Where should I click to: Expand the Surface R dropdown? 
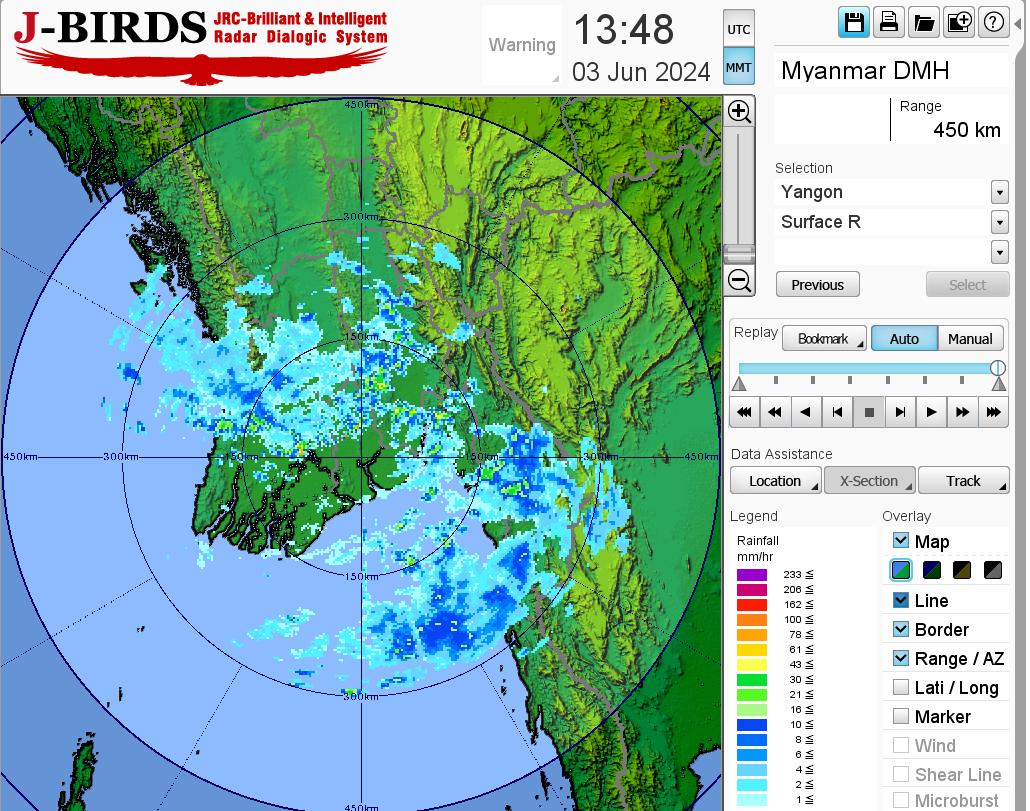coord(999,222)
